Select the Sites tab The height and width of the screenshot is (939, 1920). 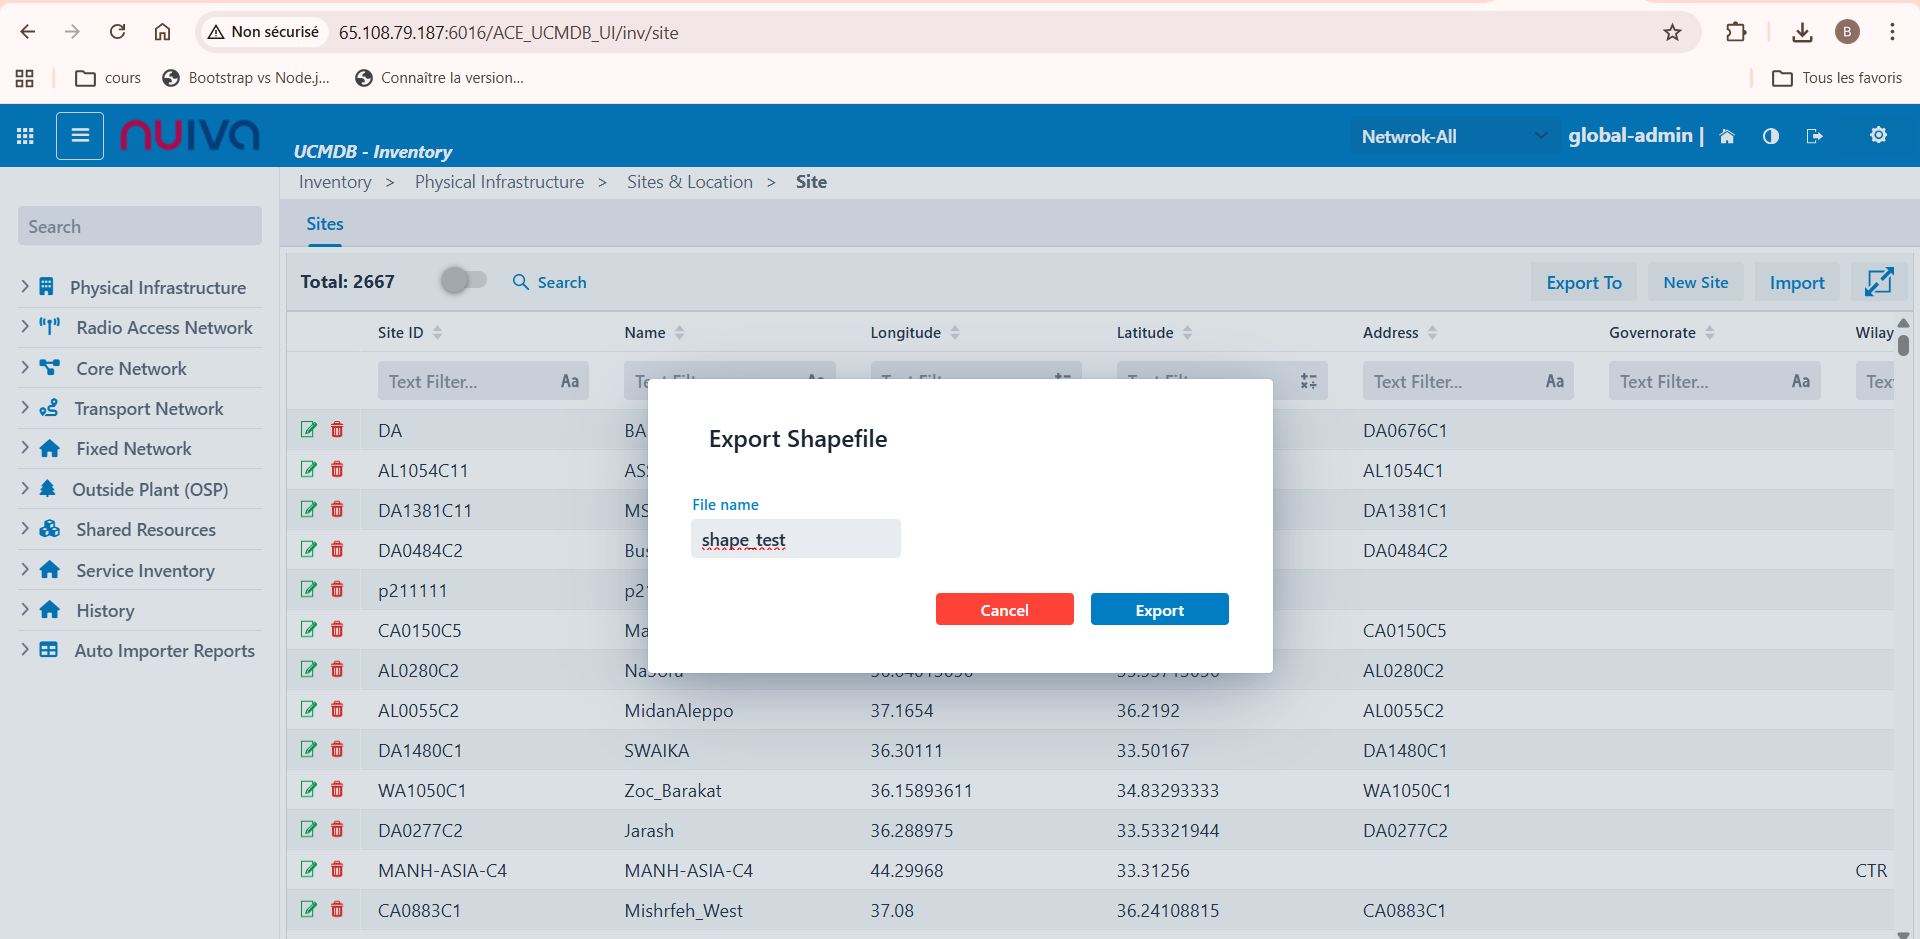(324, 224)
